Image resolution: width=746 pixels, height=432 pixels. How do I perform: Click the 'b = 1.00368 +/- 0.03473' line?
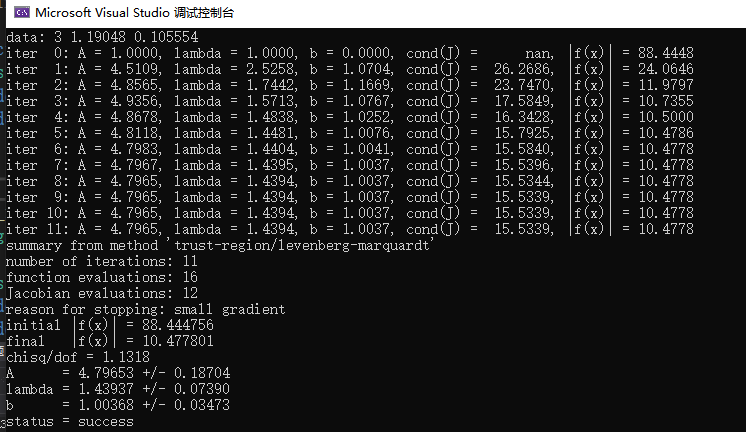click(x=118, y=405)
